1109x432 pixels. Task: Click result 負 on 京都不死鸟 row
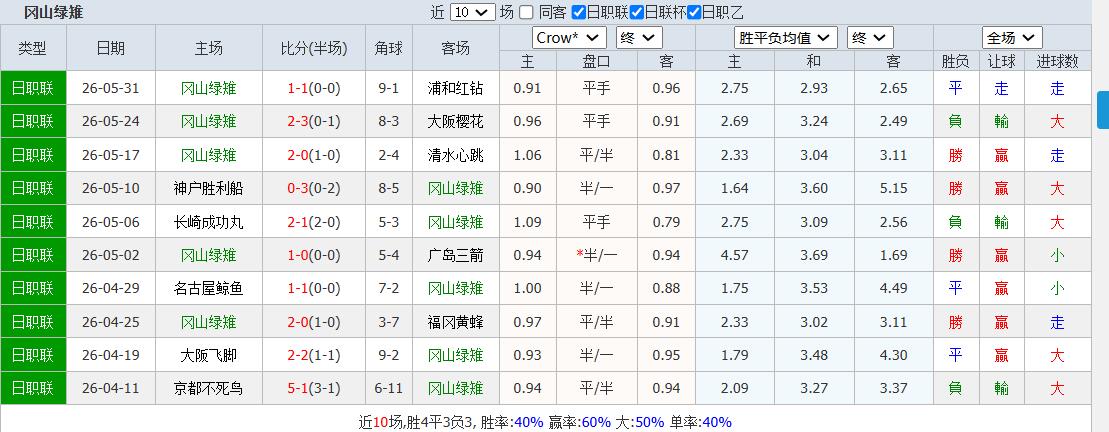pos(956,388)
